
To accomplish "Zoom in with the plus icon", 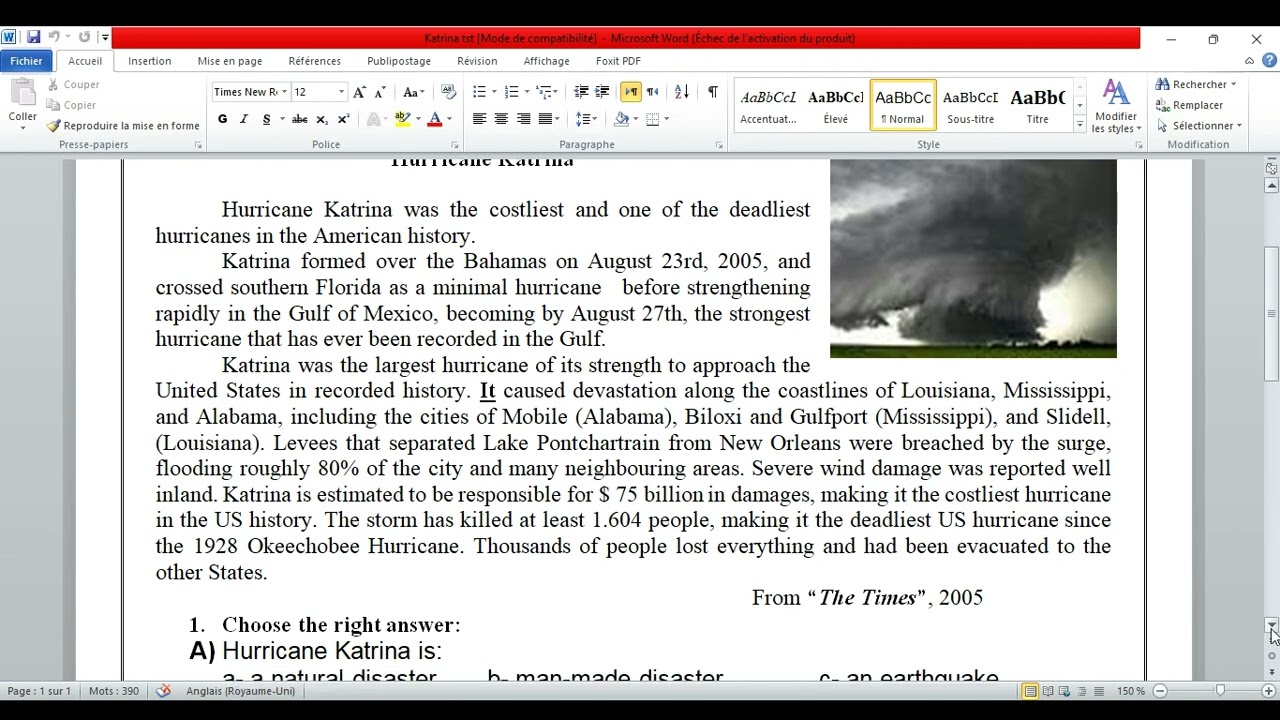I will coord(1269,691).
